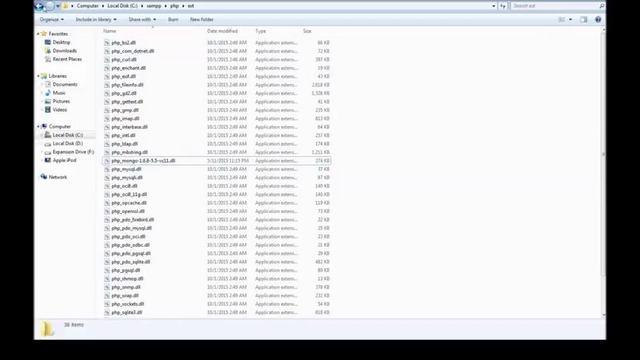Select Local Disk (D:) in sidebar
Image resolution: width=640 pixels, height=360 pixels.
(68, 144)
